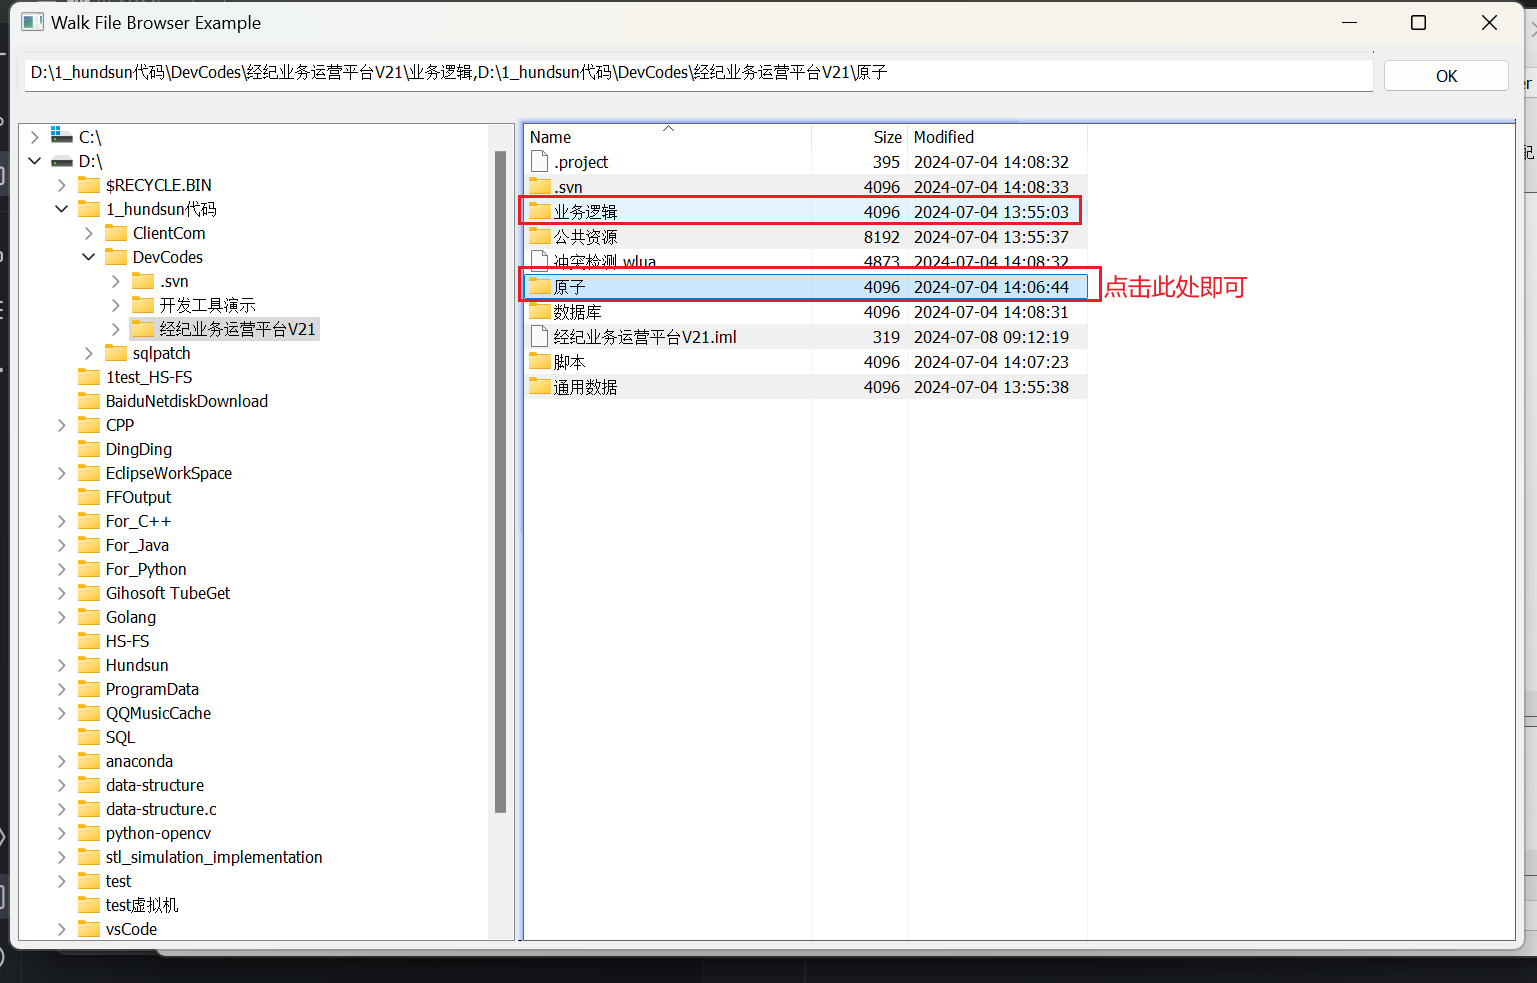Image resolution: width=1537 pixels, height=983 pixels.
Task: Click the 通用数据 folder icon
Action: [540, 387]
